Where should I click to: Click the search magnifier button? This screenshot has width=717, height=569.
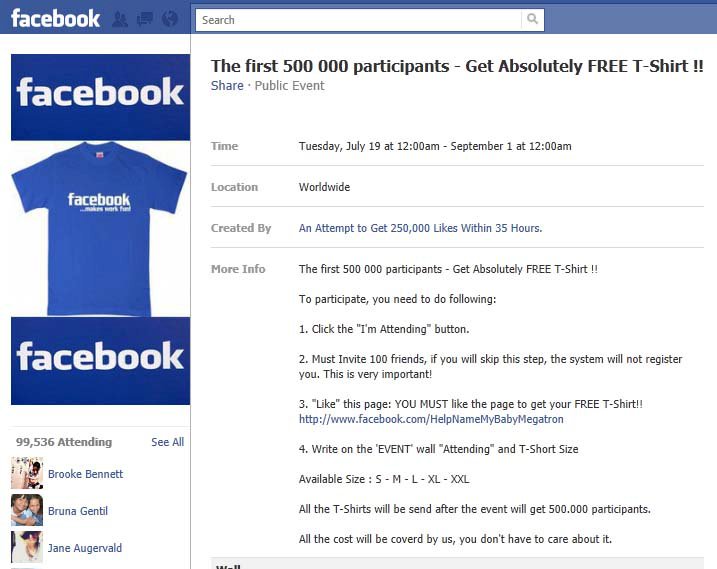pyautogui.click(x=533, y=19)
